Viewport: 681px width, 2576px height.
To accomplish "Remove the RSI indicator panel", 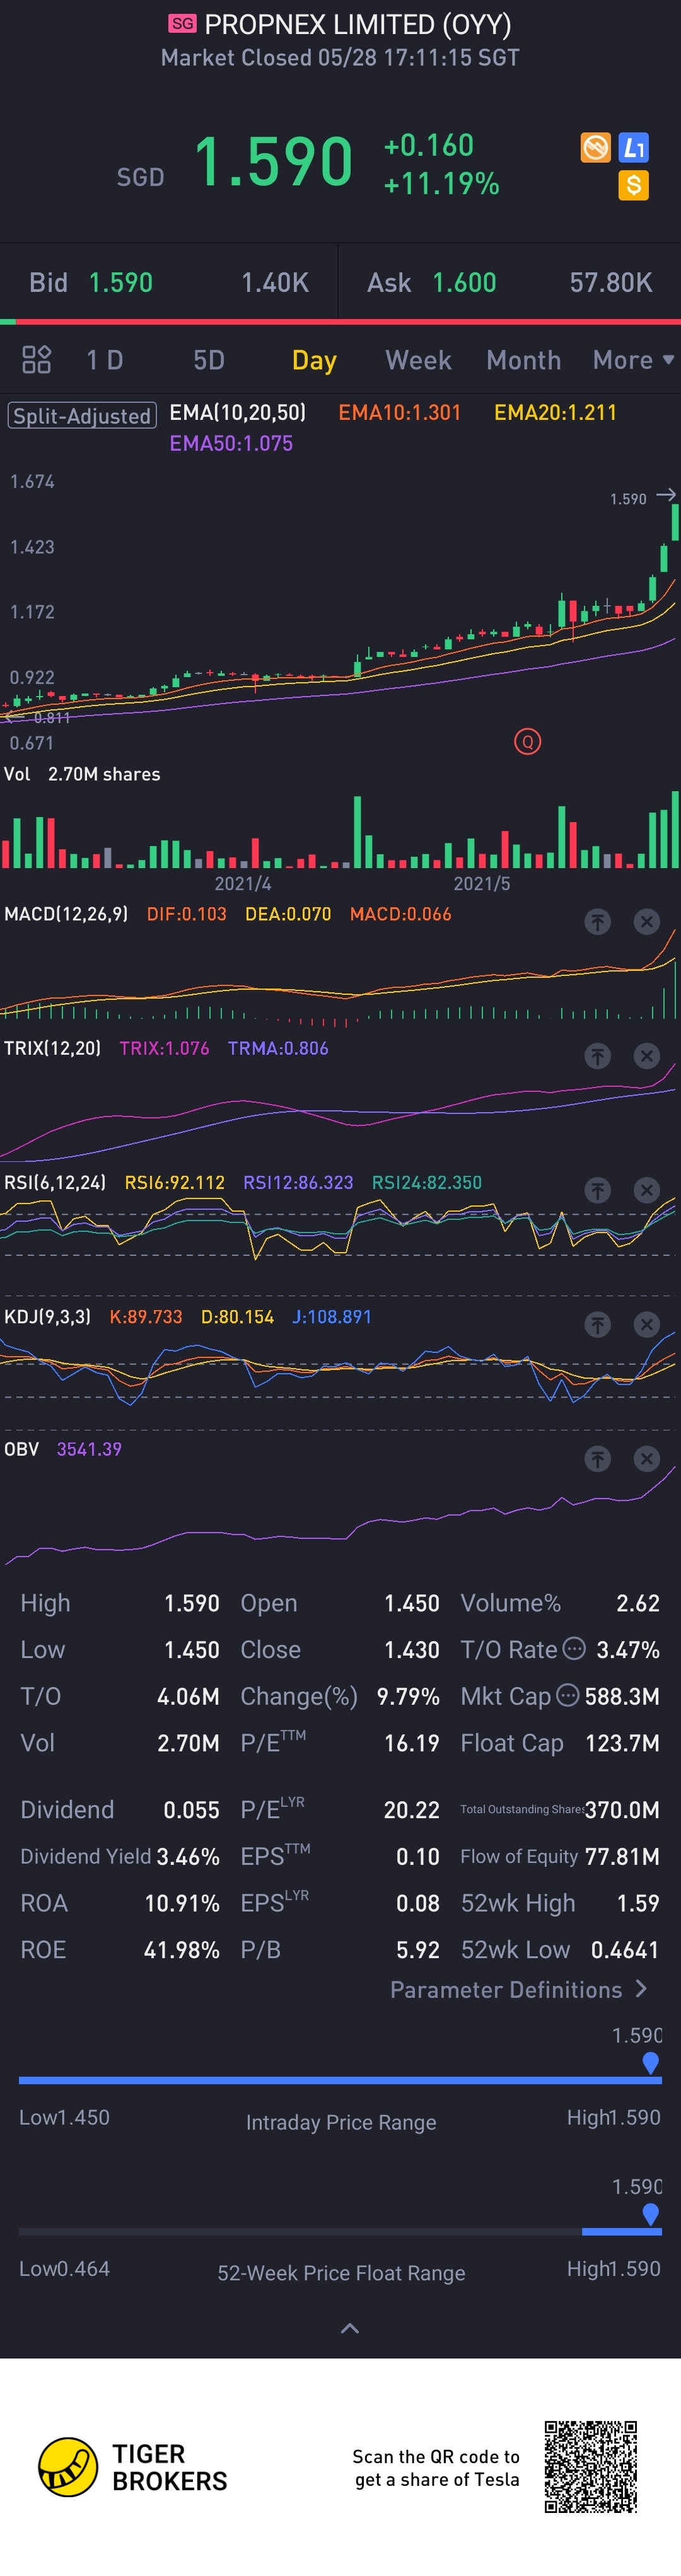I will (647, 1190).
